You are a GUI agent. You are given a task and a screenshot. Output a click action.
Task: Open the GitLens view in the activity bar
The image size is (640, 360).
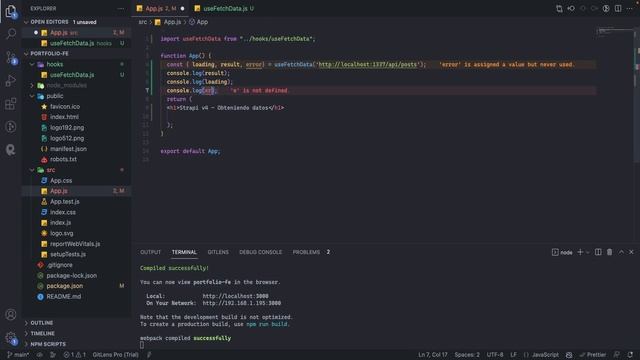[11, 127]
